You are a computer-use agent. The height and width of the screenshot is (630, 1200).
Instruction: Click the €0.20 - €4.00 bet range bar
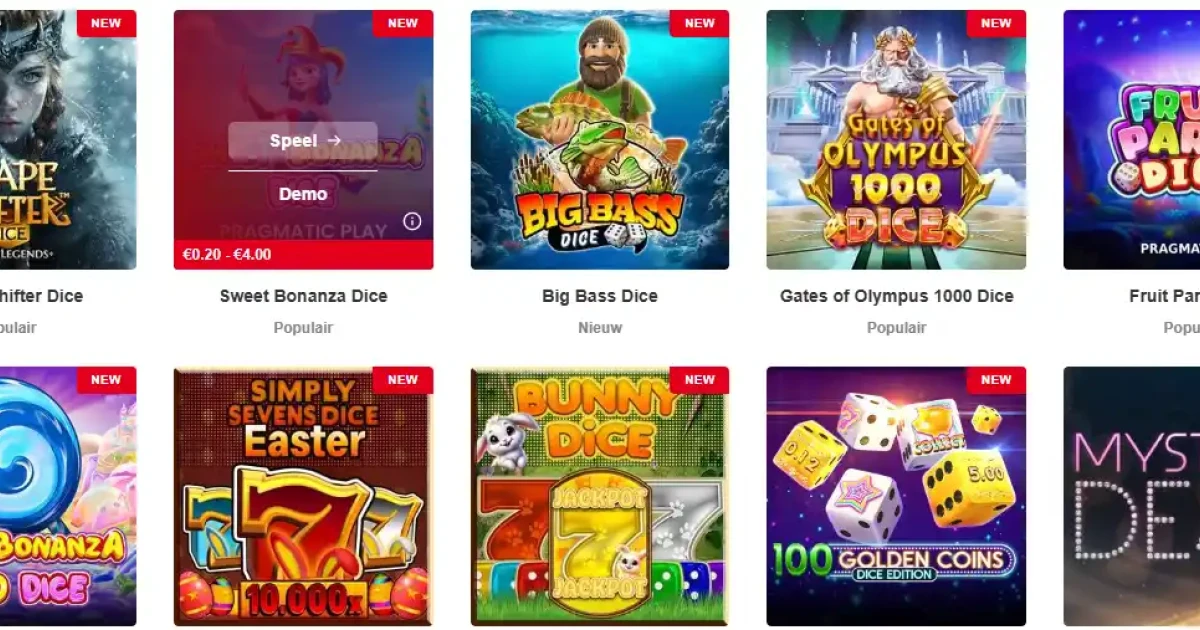click(x=303, y=254)
